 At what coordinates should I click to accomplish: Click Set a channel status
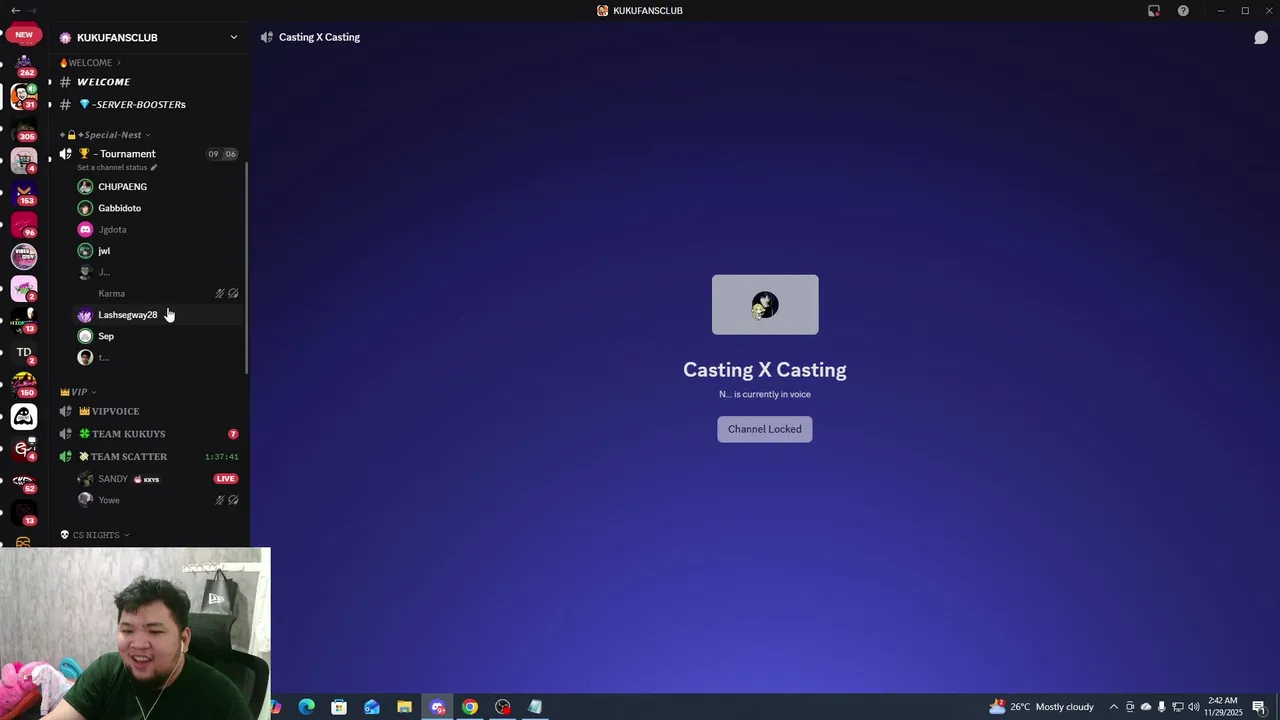(x=112, y=167)
